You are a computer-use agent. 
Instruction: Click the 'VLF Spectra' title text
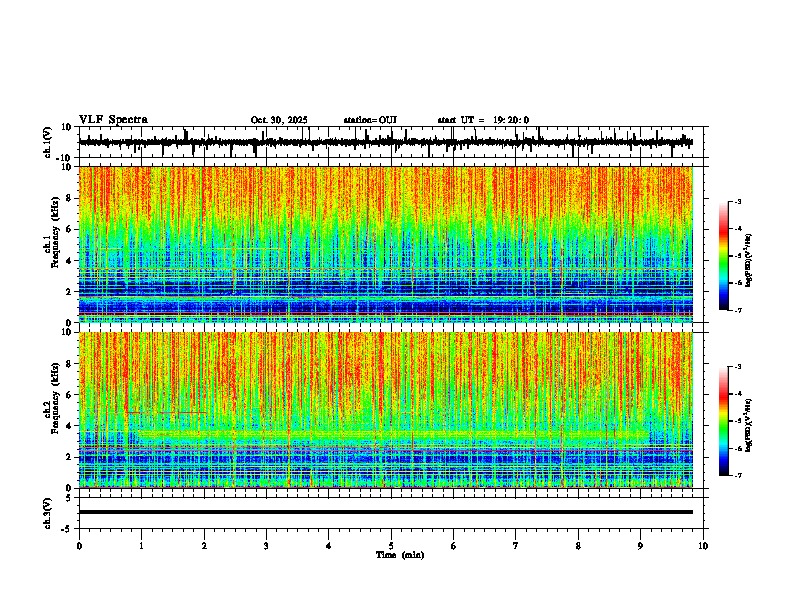(113, 120)
